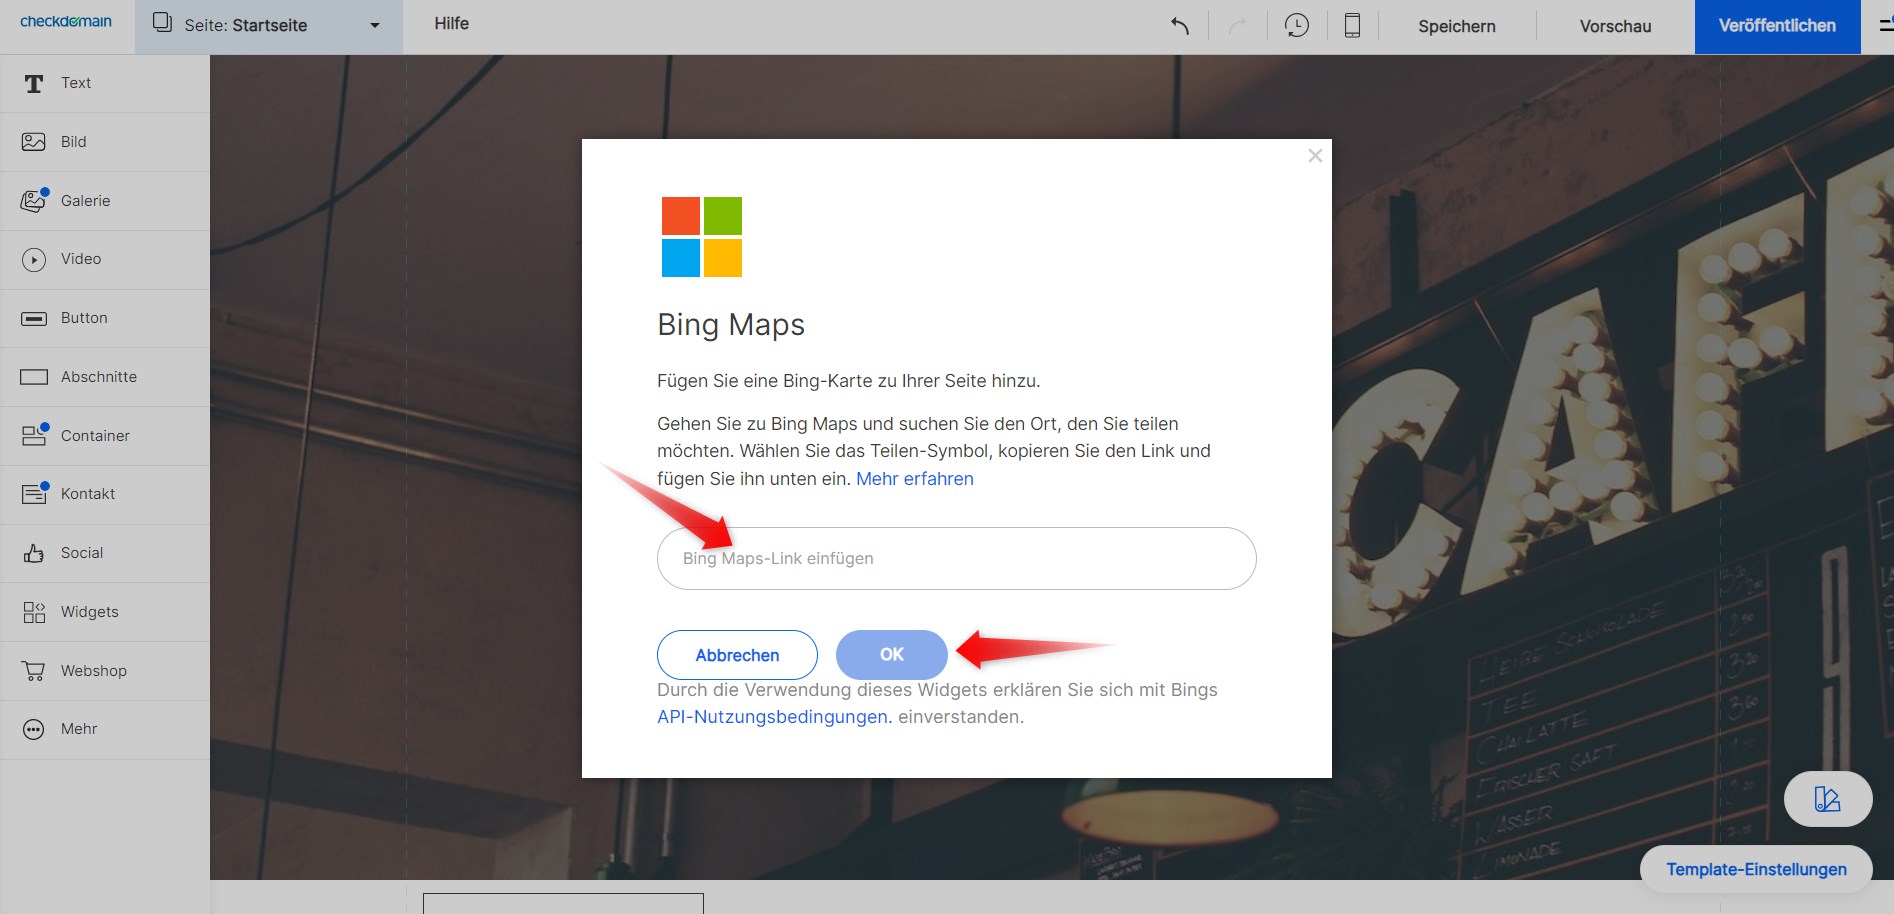Insert a Button element

84,317
